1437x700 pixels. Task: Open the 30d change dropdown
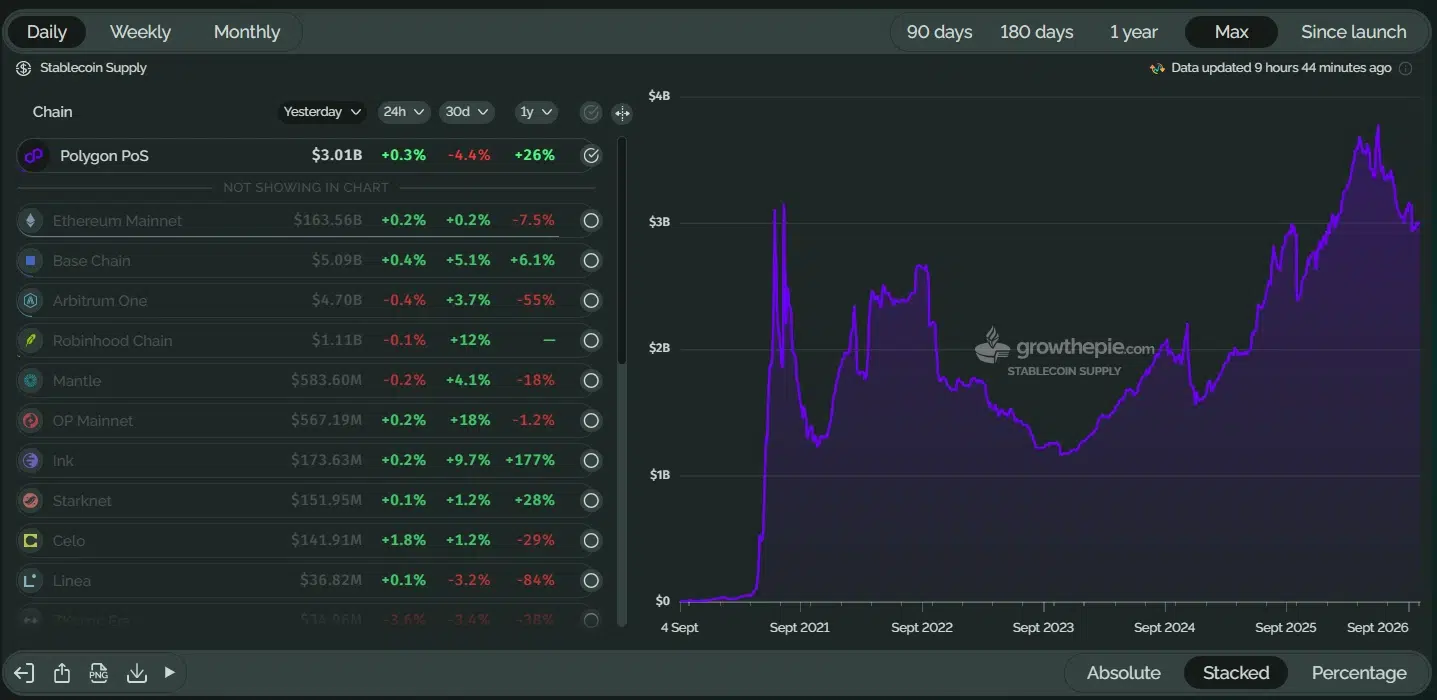click(x=467, y=112)
